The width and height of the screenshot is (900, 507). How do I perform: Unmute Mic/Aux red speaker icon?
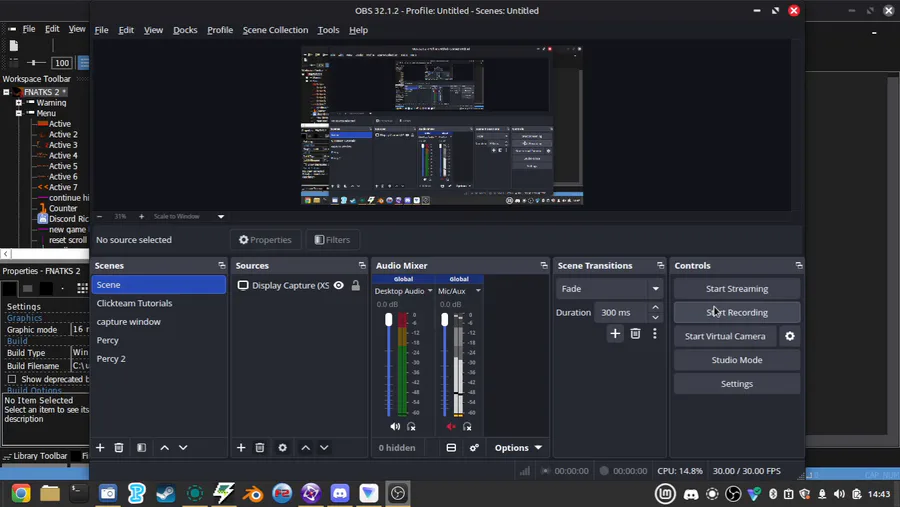451,427
